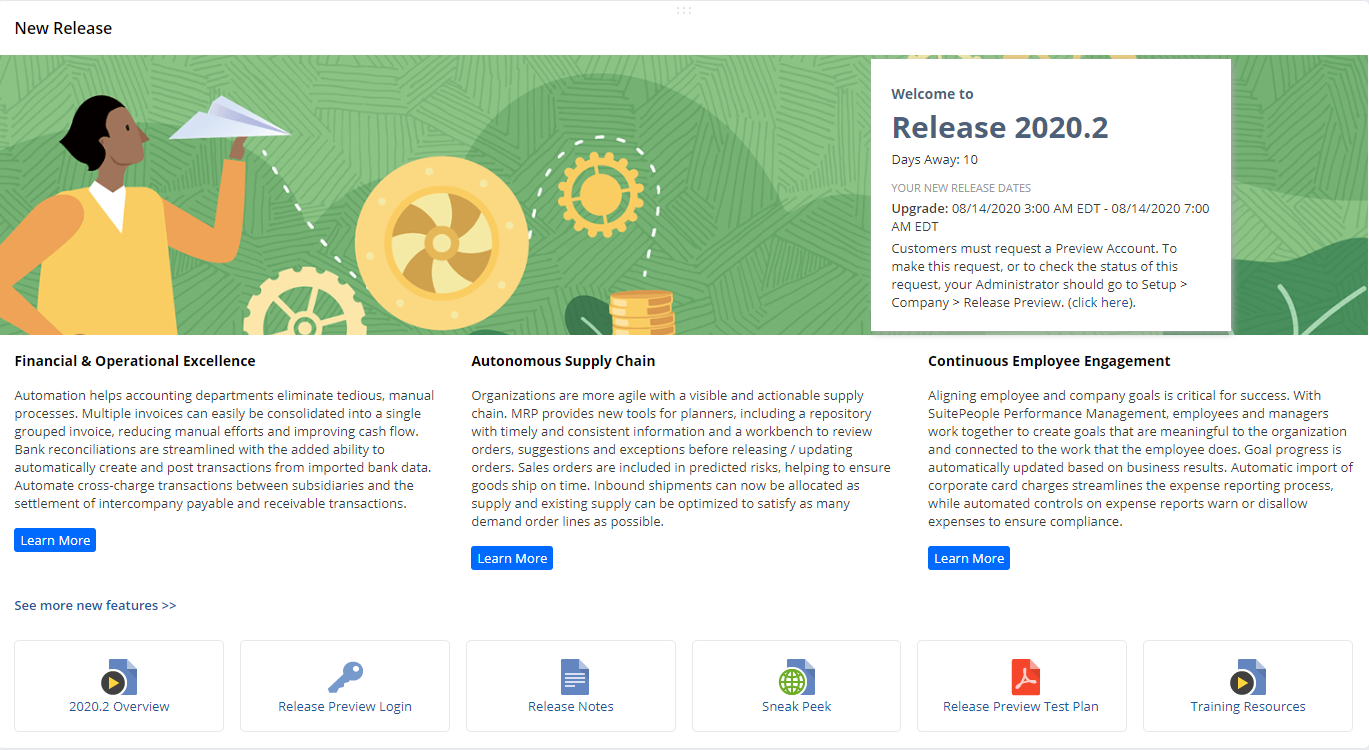Click the 2020.2 Overview video icon
1369x750 pixels.
point(119,677)
